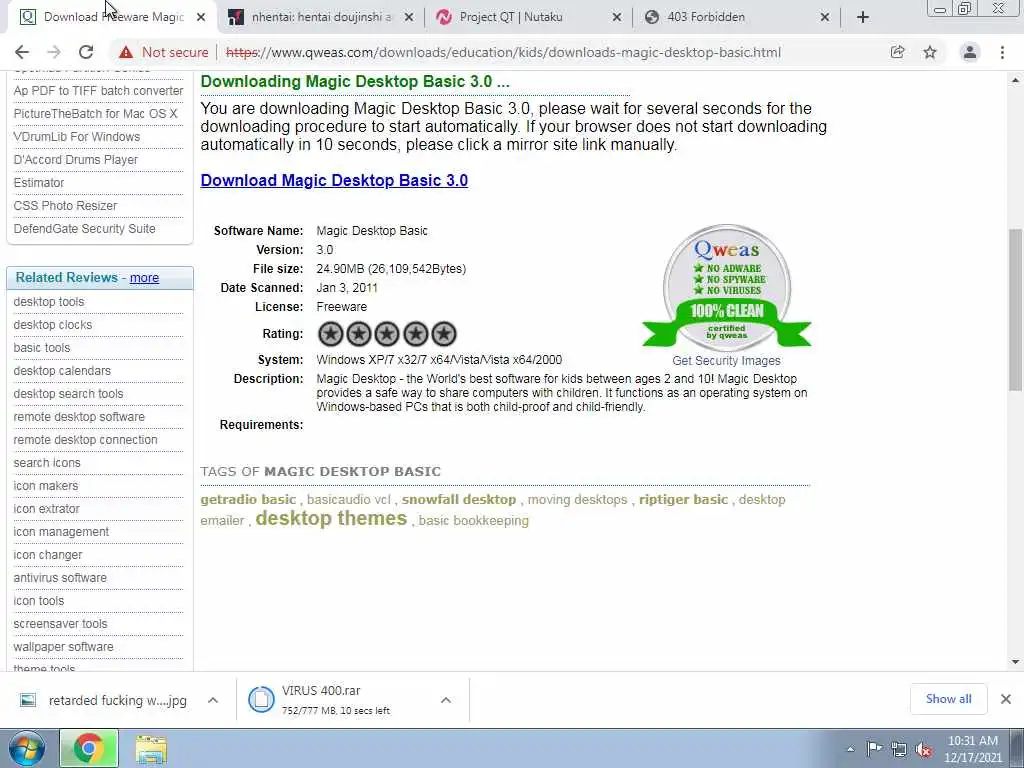Screen dimensions: 1024x768
Task: Open icon makers link
Action: [x=46, y=485]
